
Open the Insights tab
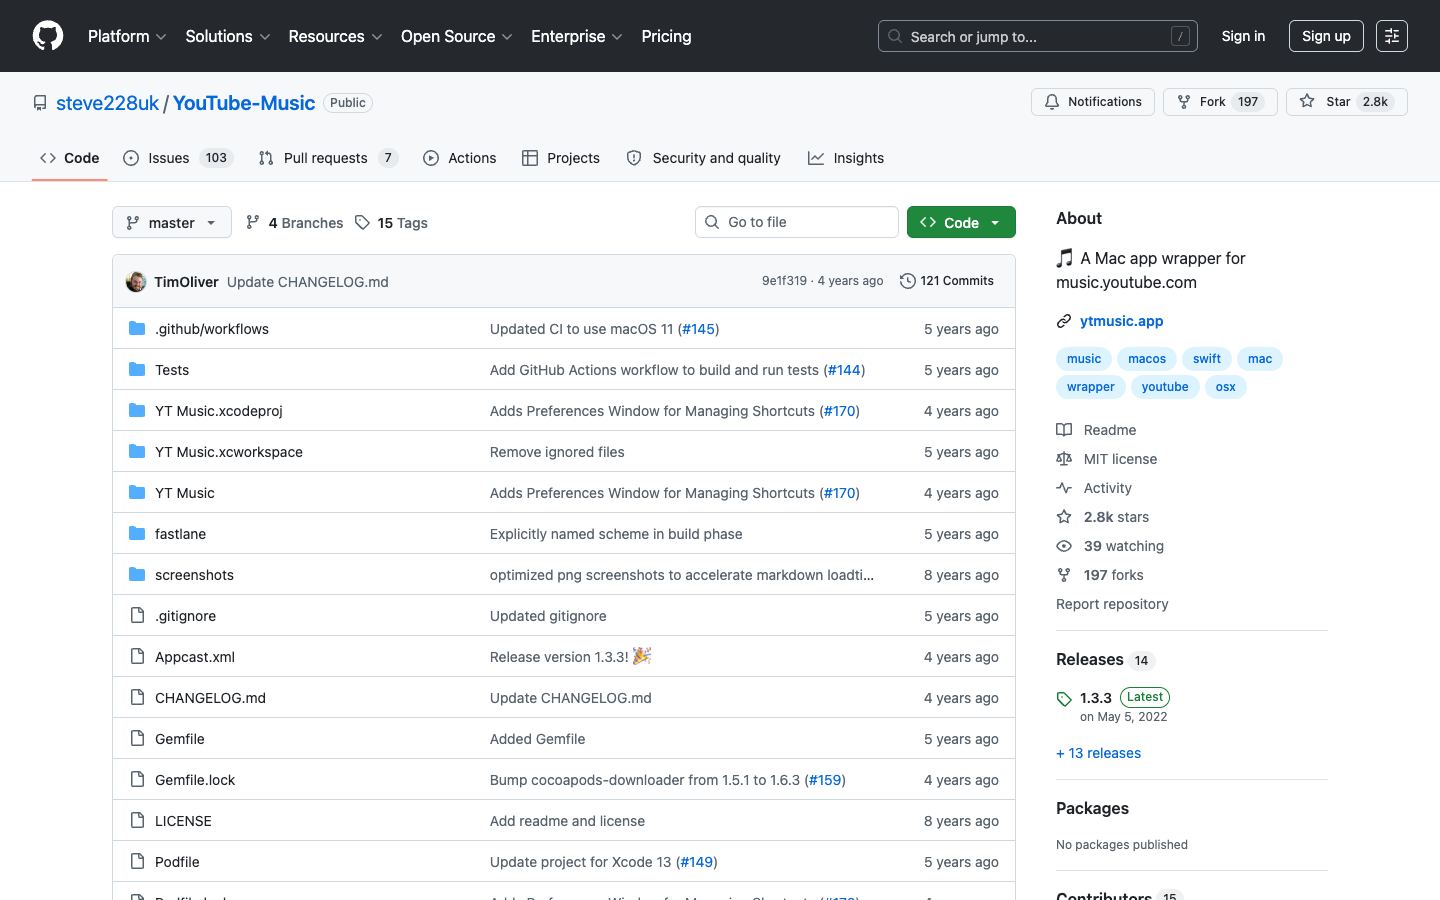(x=846, y=158)
